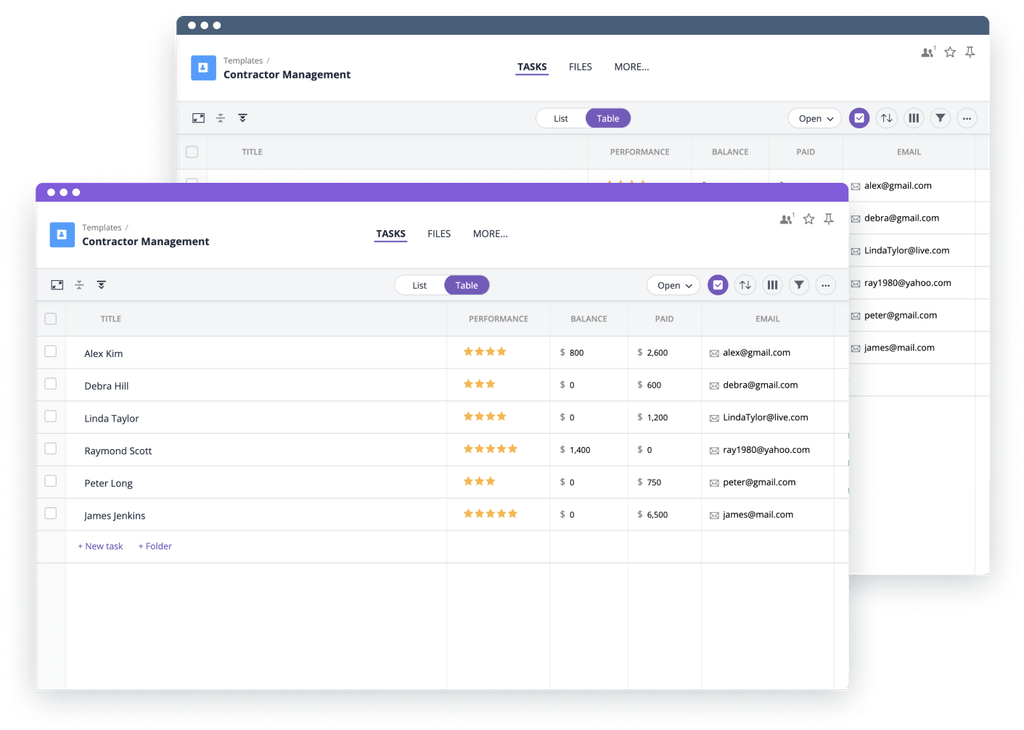1024x730 pixels.
Task: Switch to FILES tab in back window
Action: point(581,67)
